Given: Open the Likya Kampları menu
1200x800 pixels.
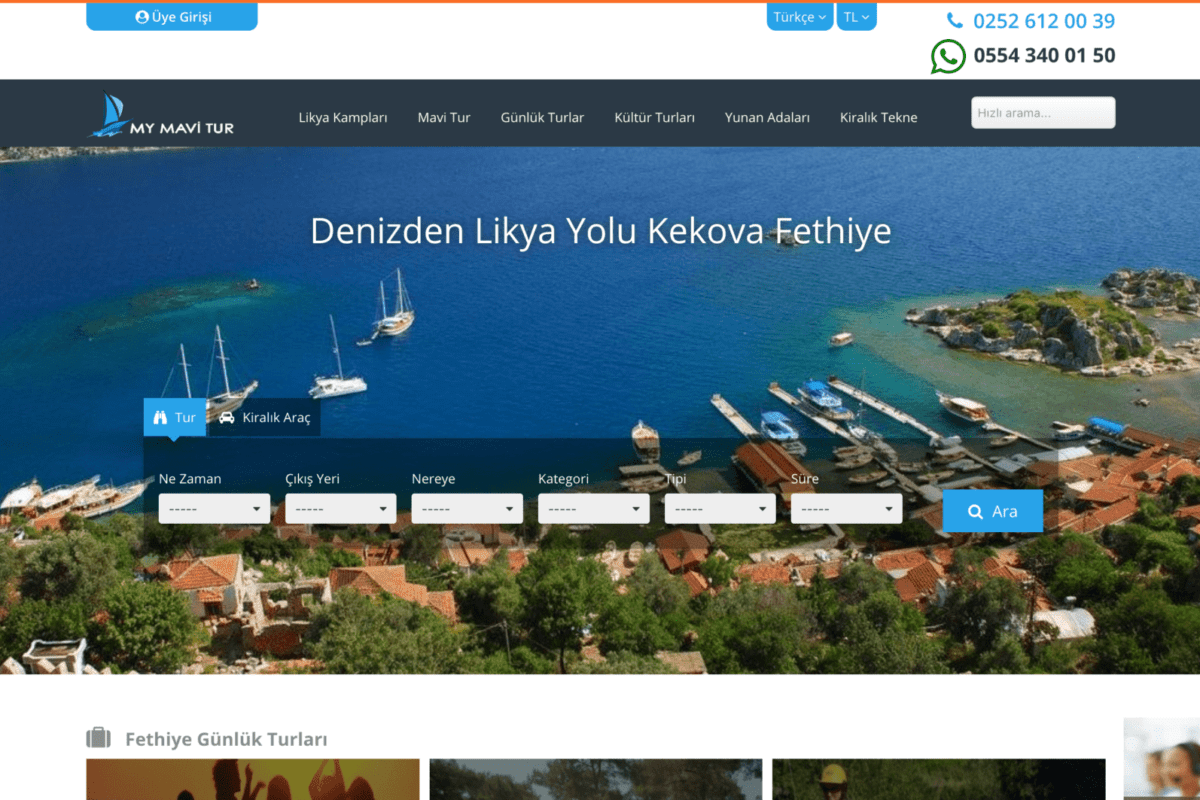Looking at the screenshot, I should 343,117.
